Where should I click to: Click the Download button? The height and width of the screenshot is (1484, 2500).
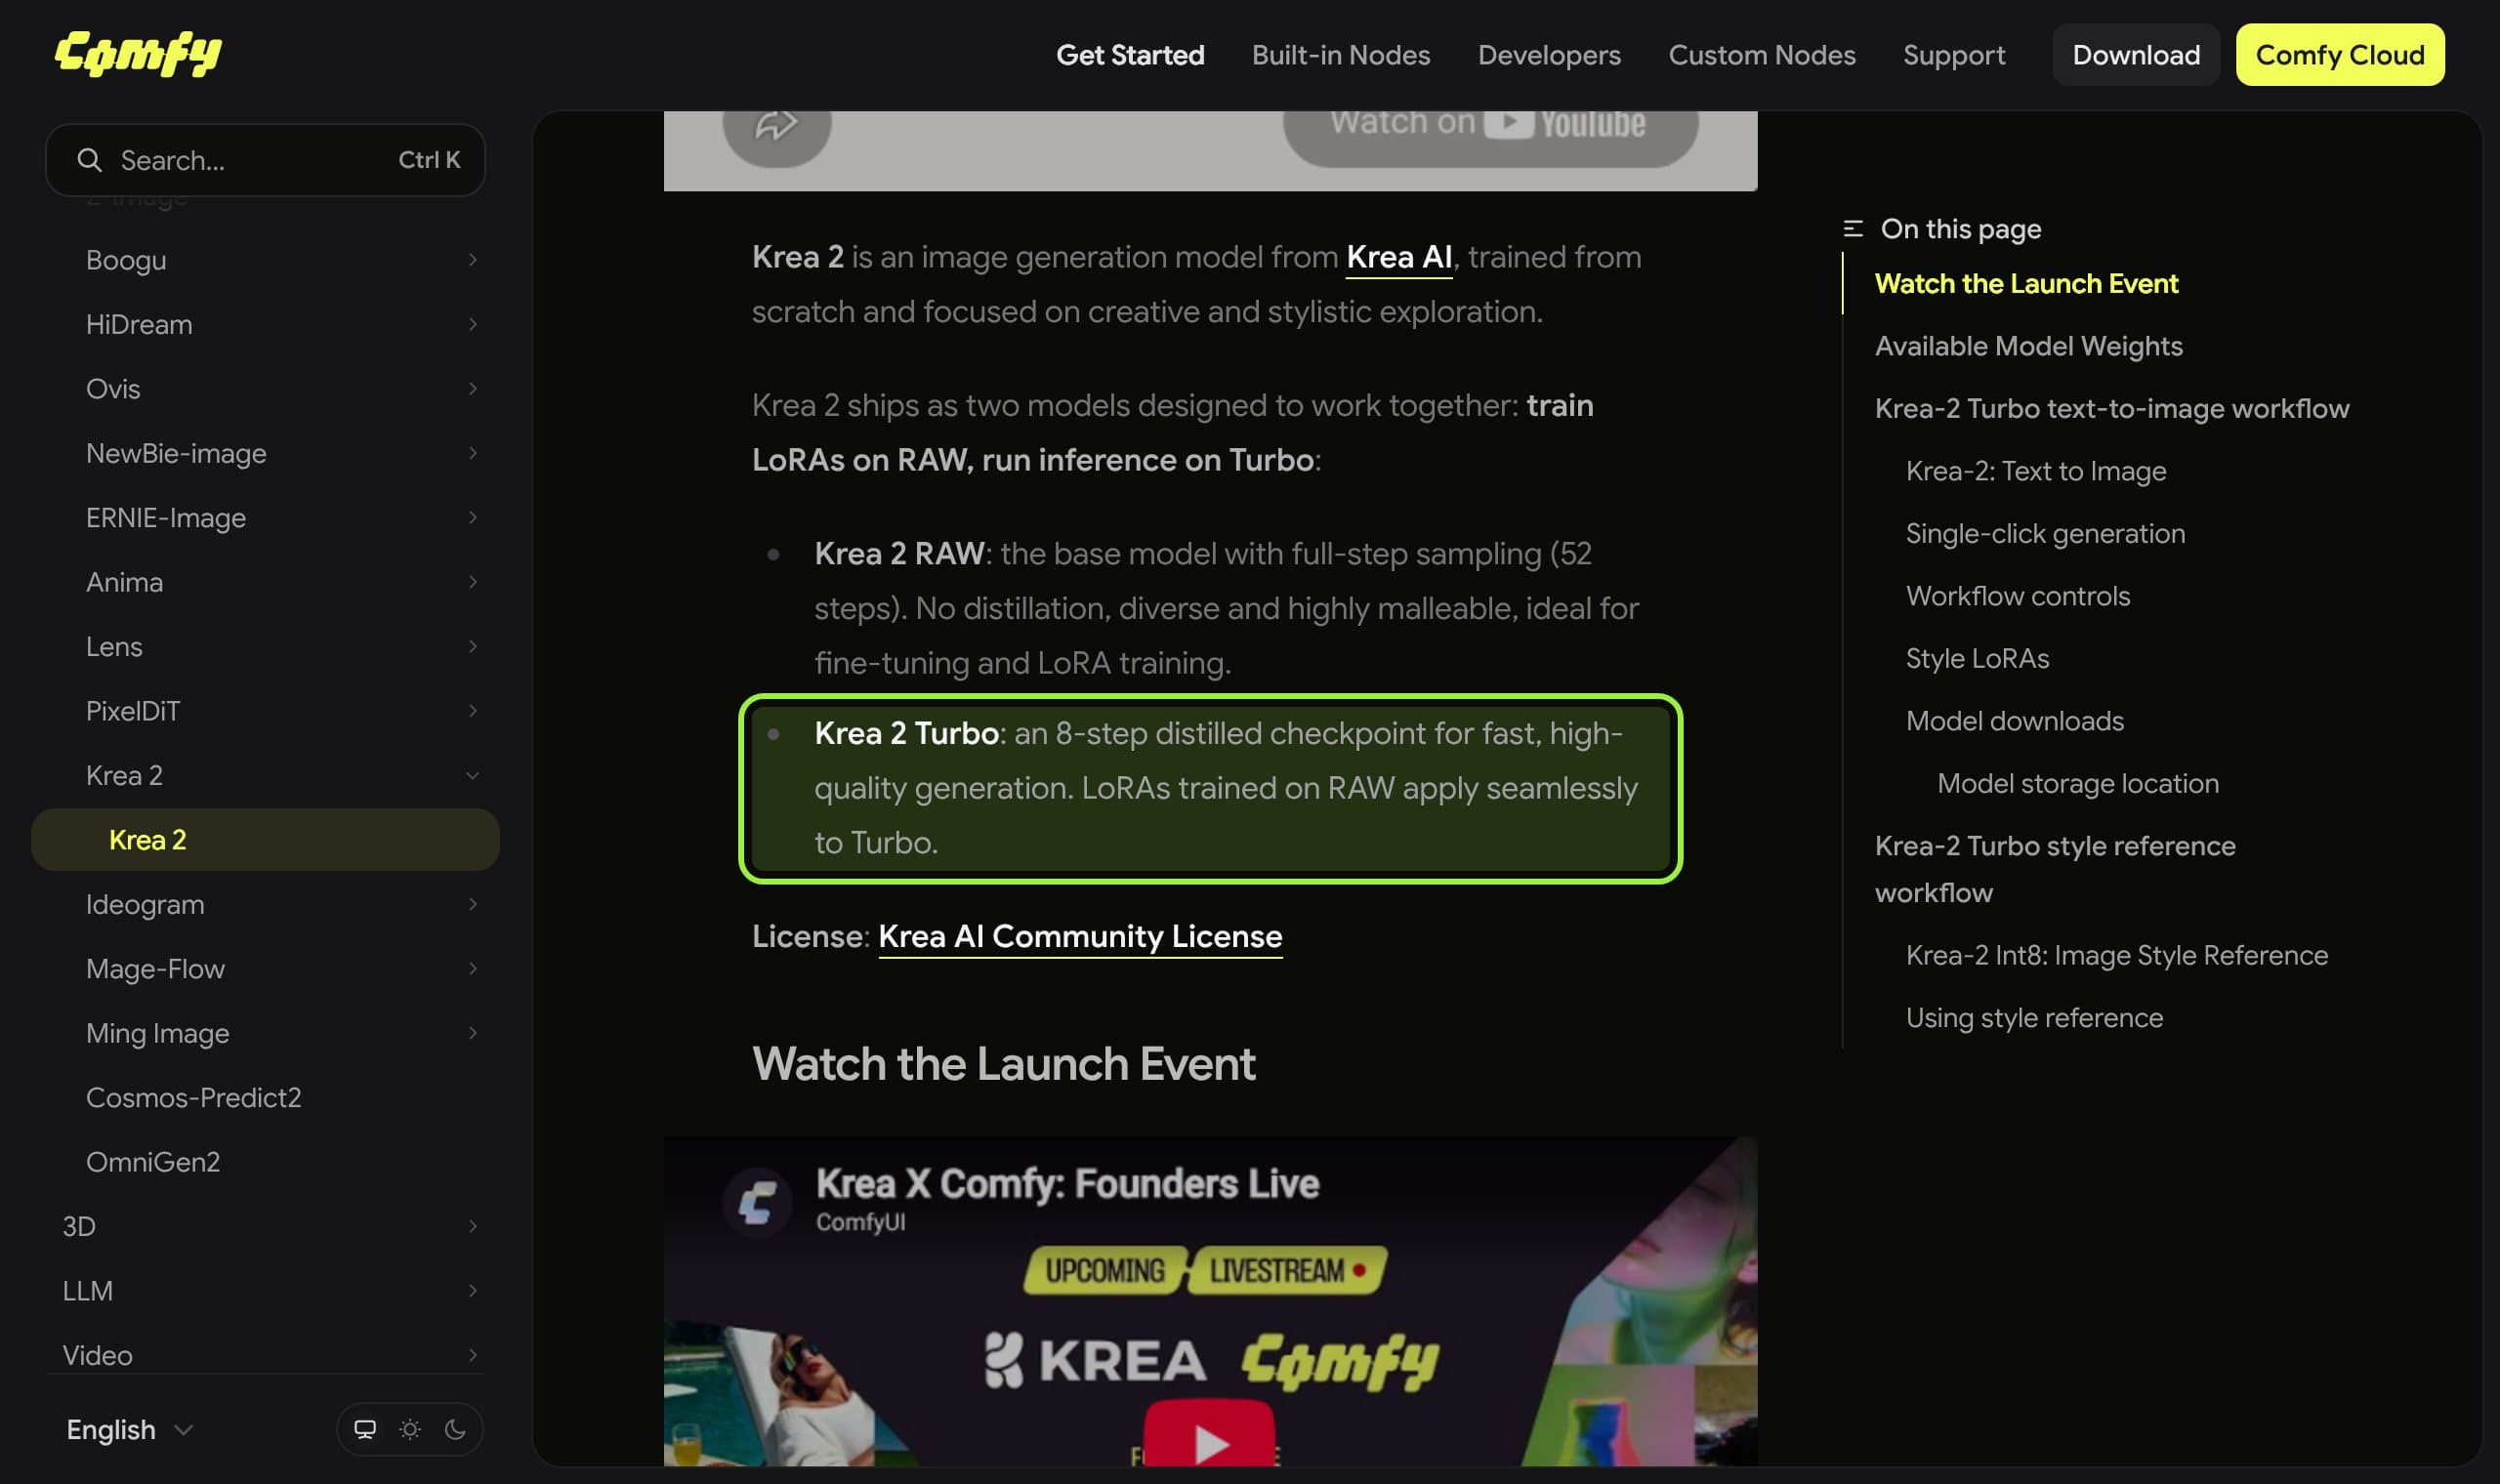(x=2135, y=55)
